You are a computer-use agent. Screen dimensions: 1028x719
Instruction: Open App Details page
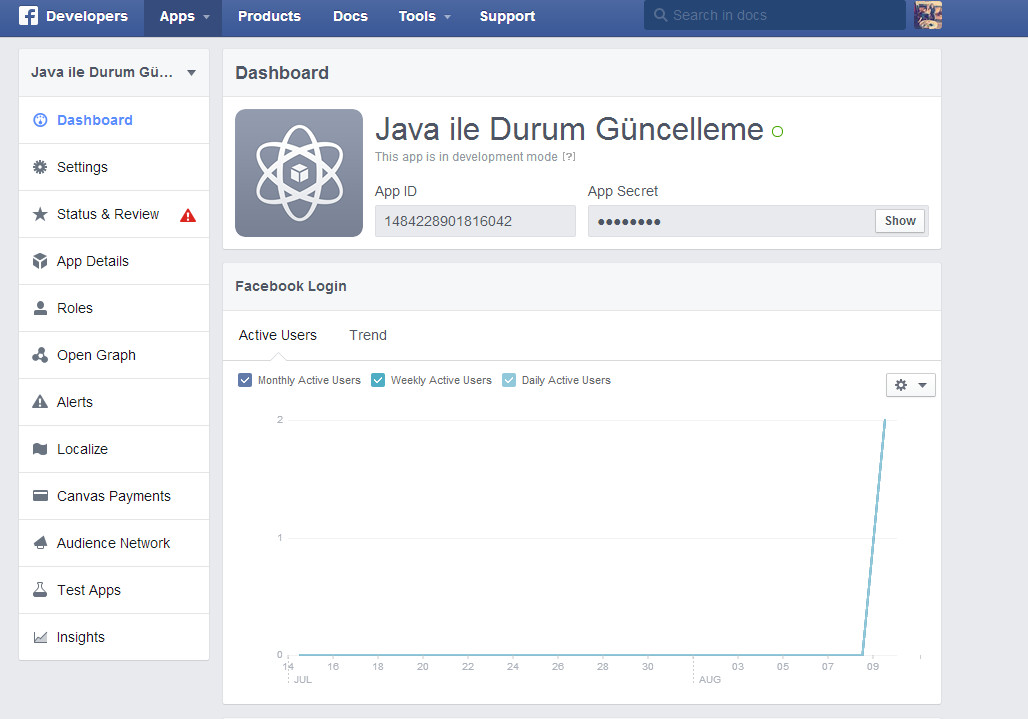114,261
